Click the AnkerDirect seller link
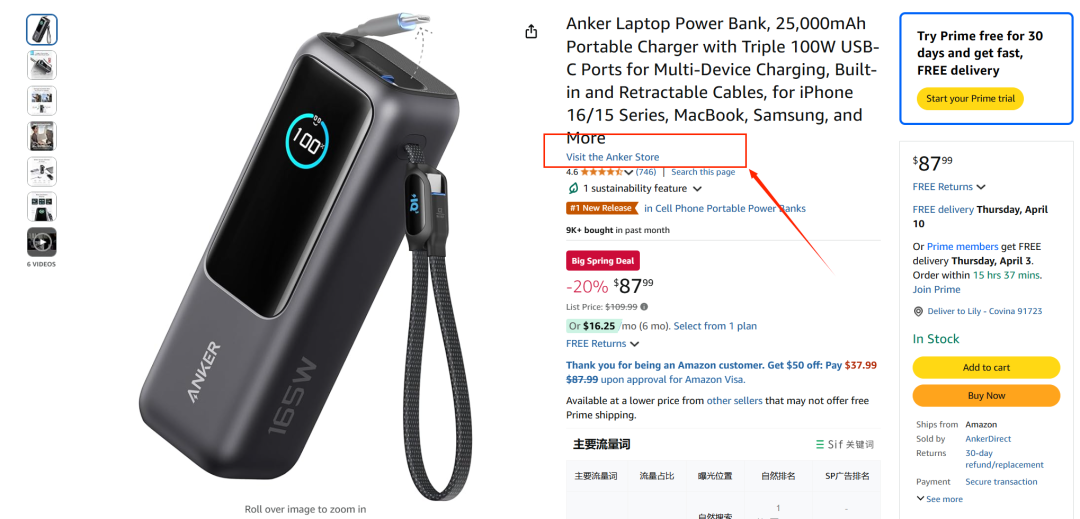 (988, 438)
